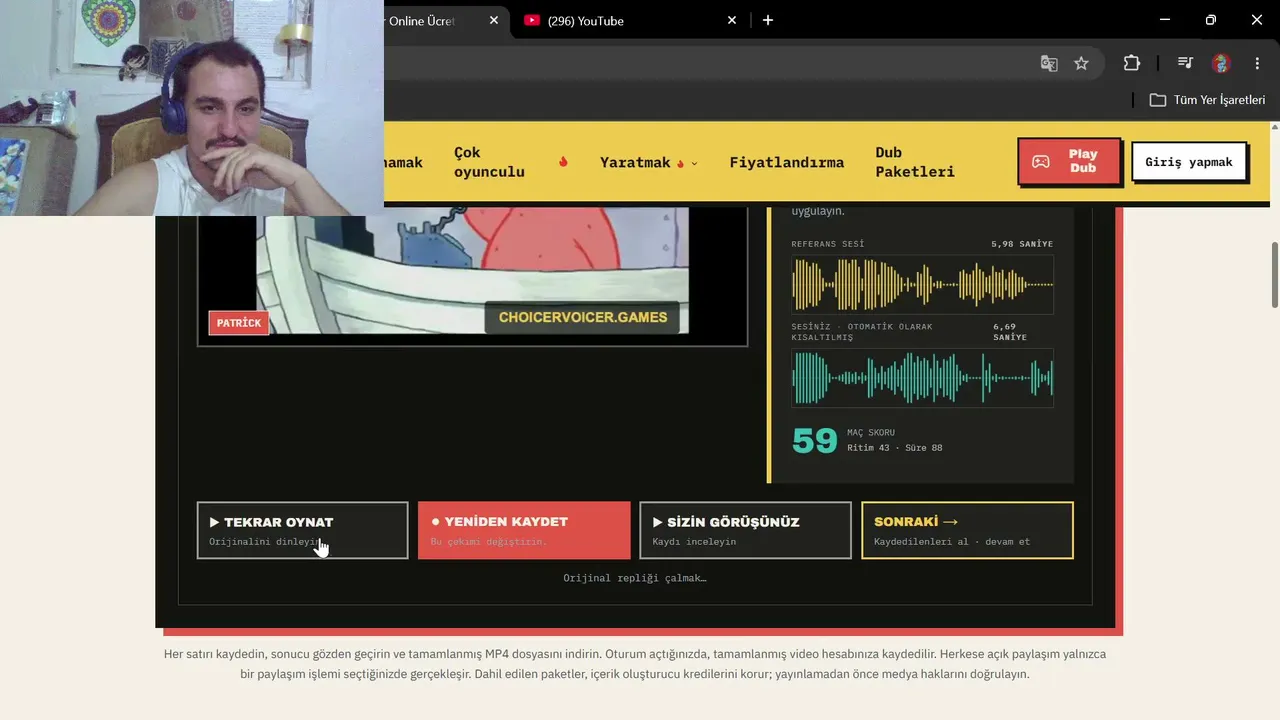Open the Google Translate page icon
The image size is (1280, 720).
[1049, 63]
